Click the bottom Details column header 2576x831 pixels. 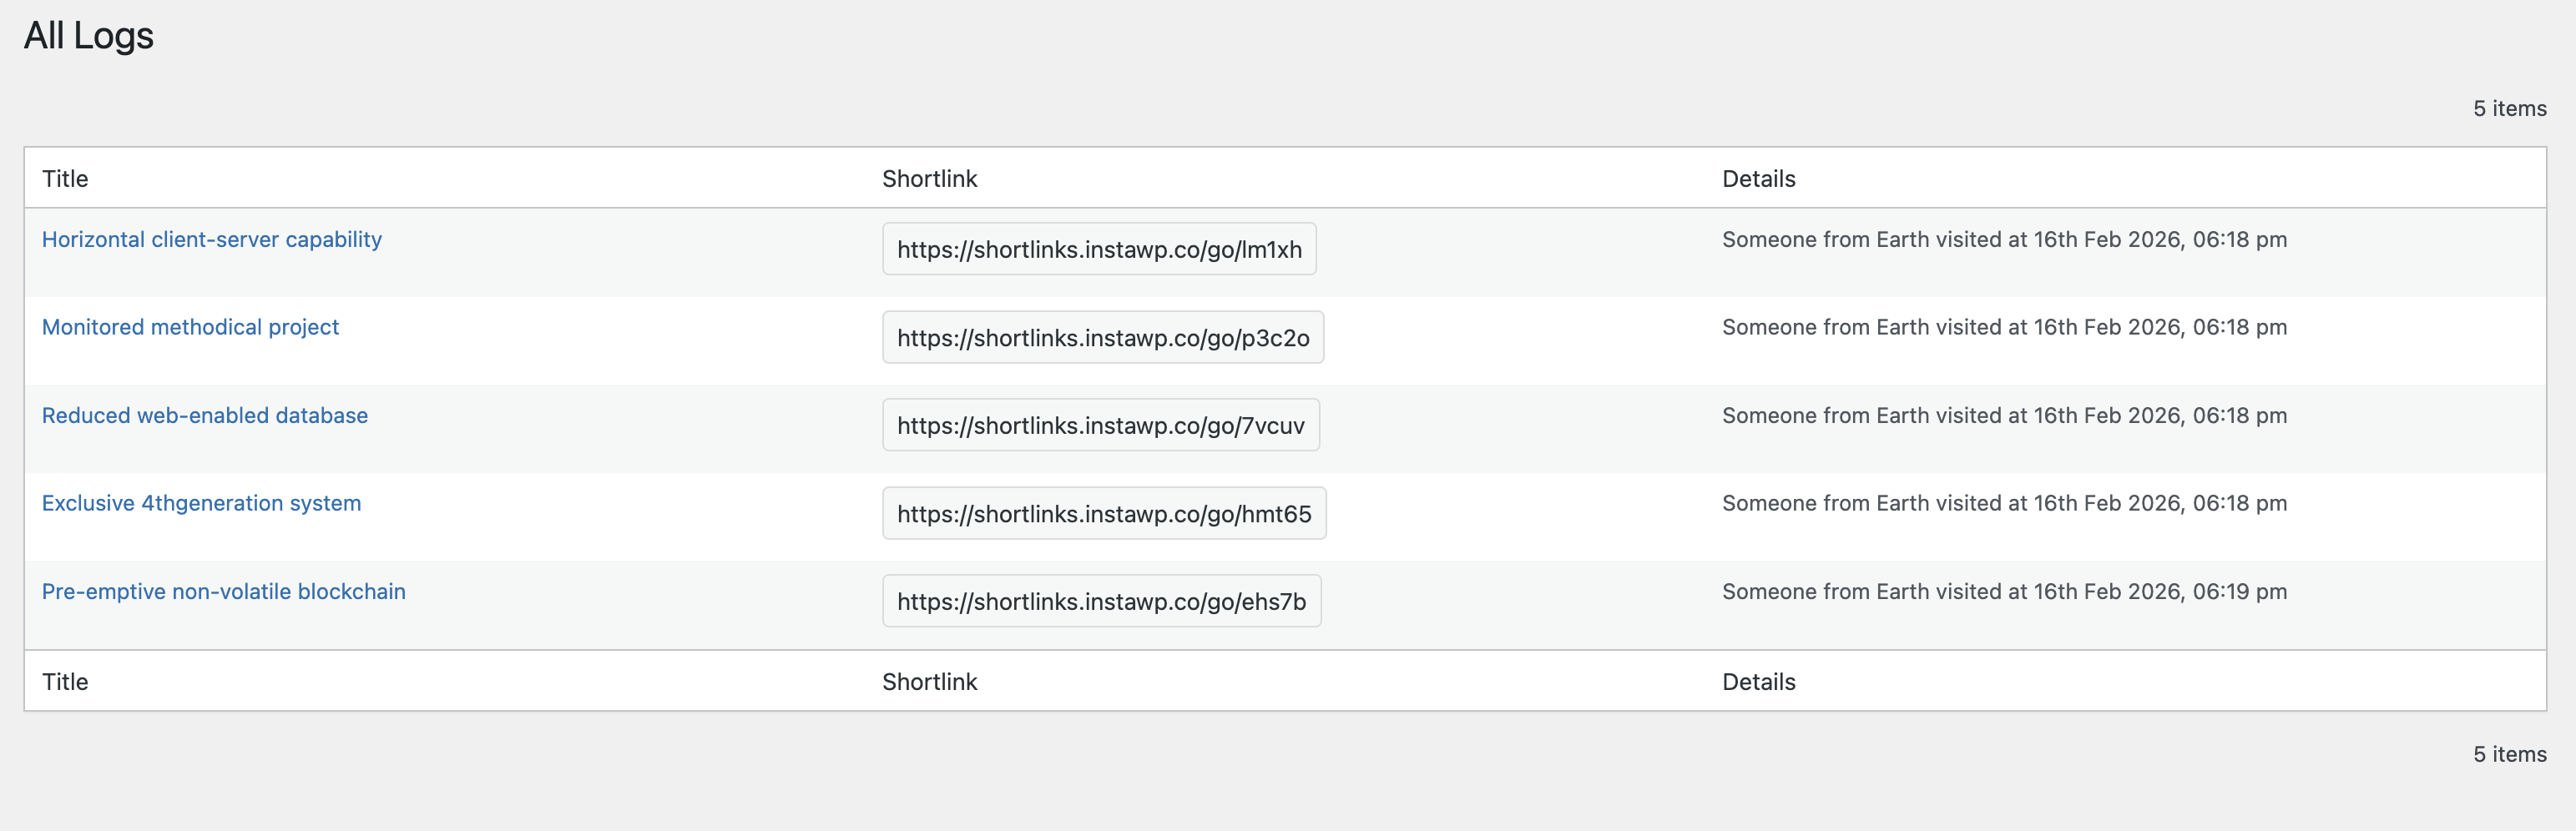(1758, 681)
